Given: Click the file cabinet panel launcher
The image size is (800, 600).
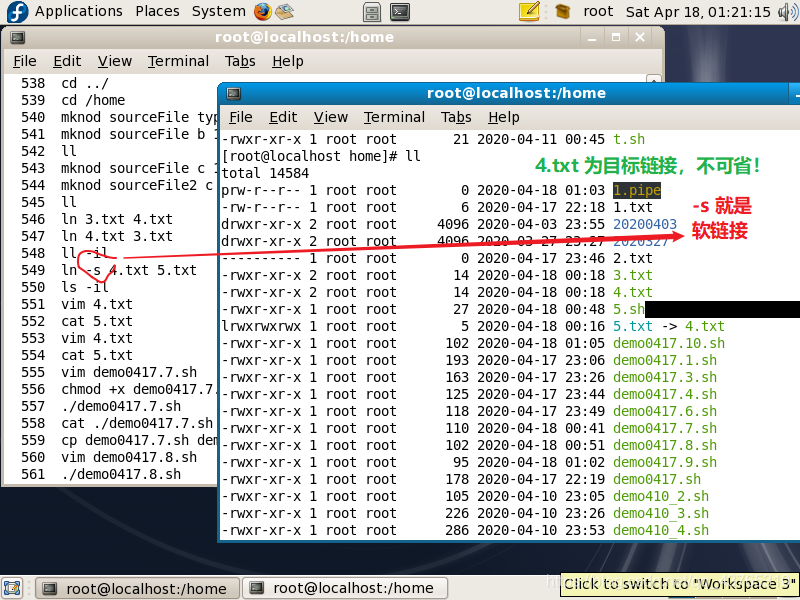Looking at the screenshot, I should [x=372, y=12].
